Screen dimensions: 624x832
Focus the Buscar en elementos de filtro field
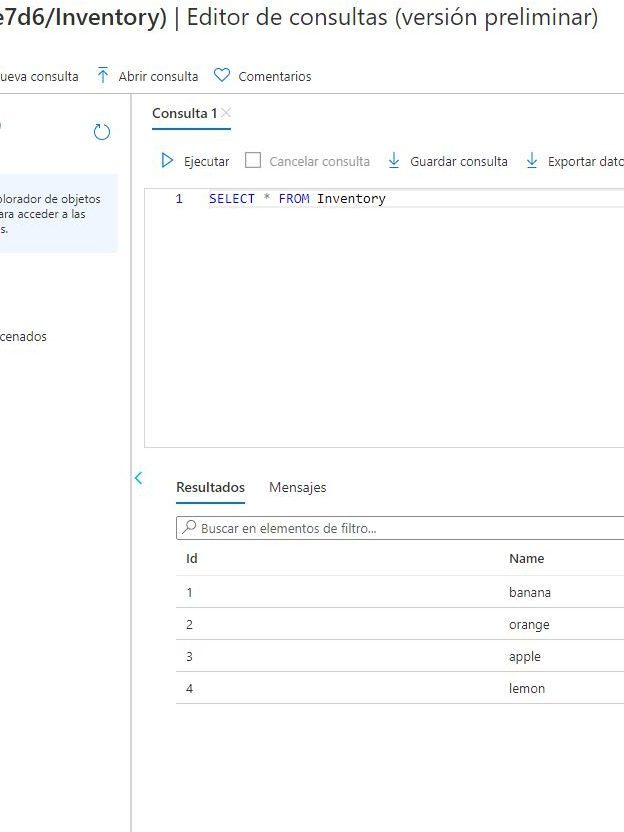point(400,528)
